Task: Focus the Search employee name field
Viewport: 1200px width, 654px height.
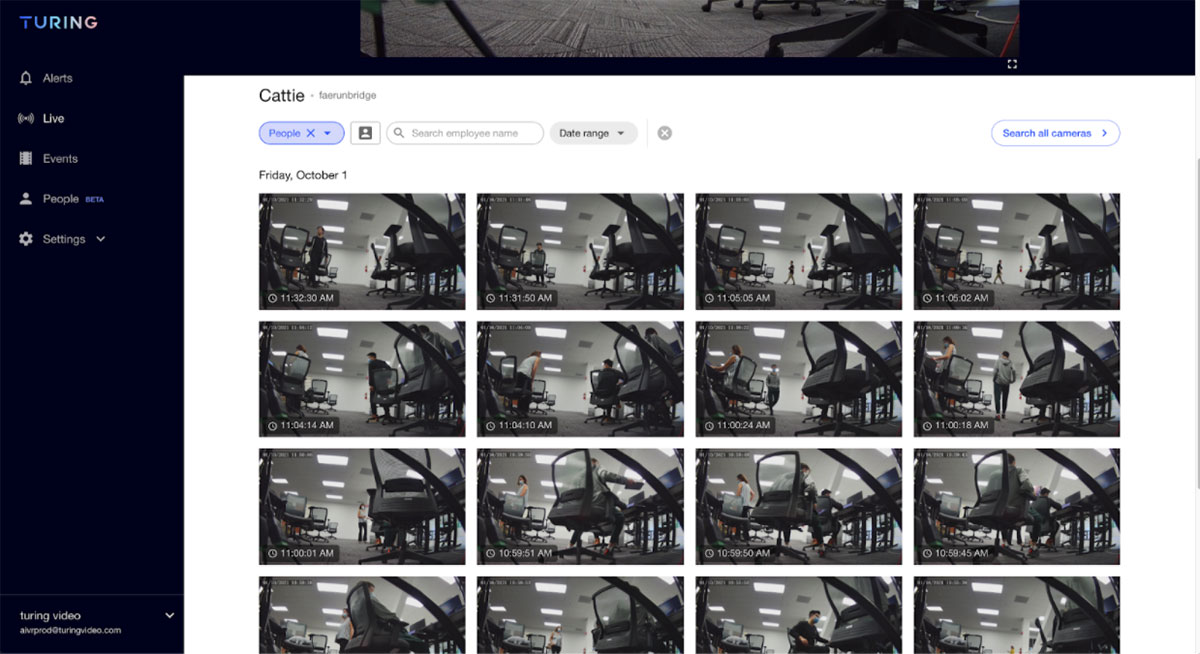Action: coord(465,133)
